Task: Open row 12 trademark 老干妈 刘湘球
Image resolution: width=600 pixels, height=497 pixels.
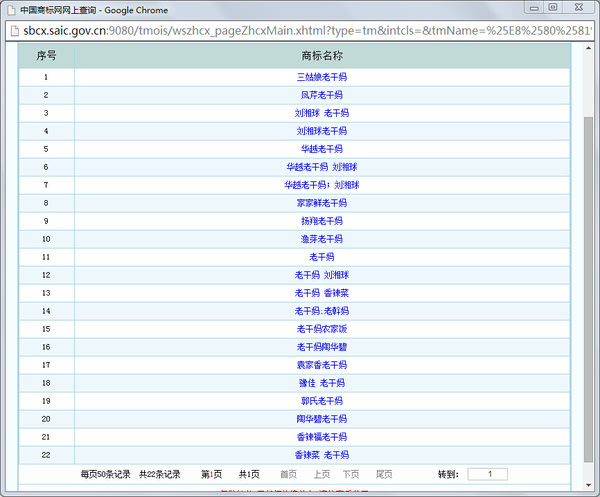Action: tap(322, 275)
